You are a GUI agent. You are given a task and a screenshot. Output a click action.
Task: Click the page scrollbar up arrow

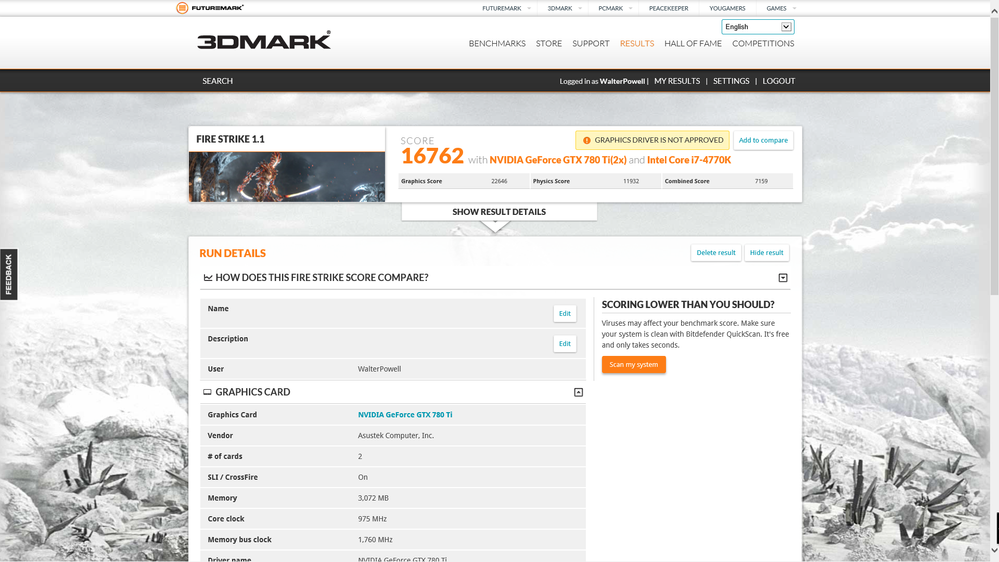tap(994, 11)
